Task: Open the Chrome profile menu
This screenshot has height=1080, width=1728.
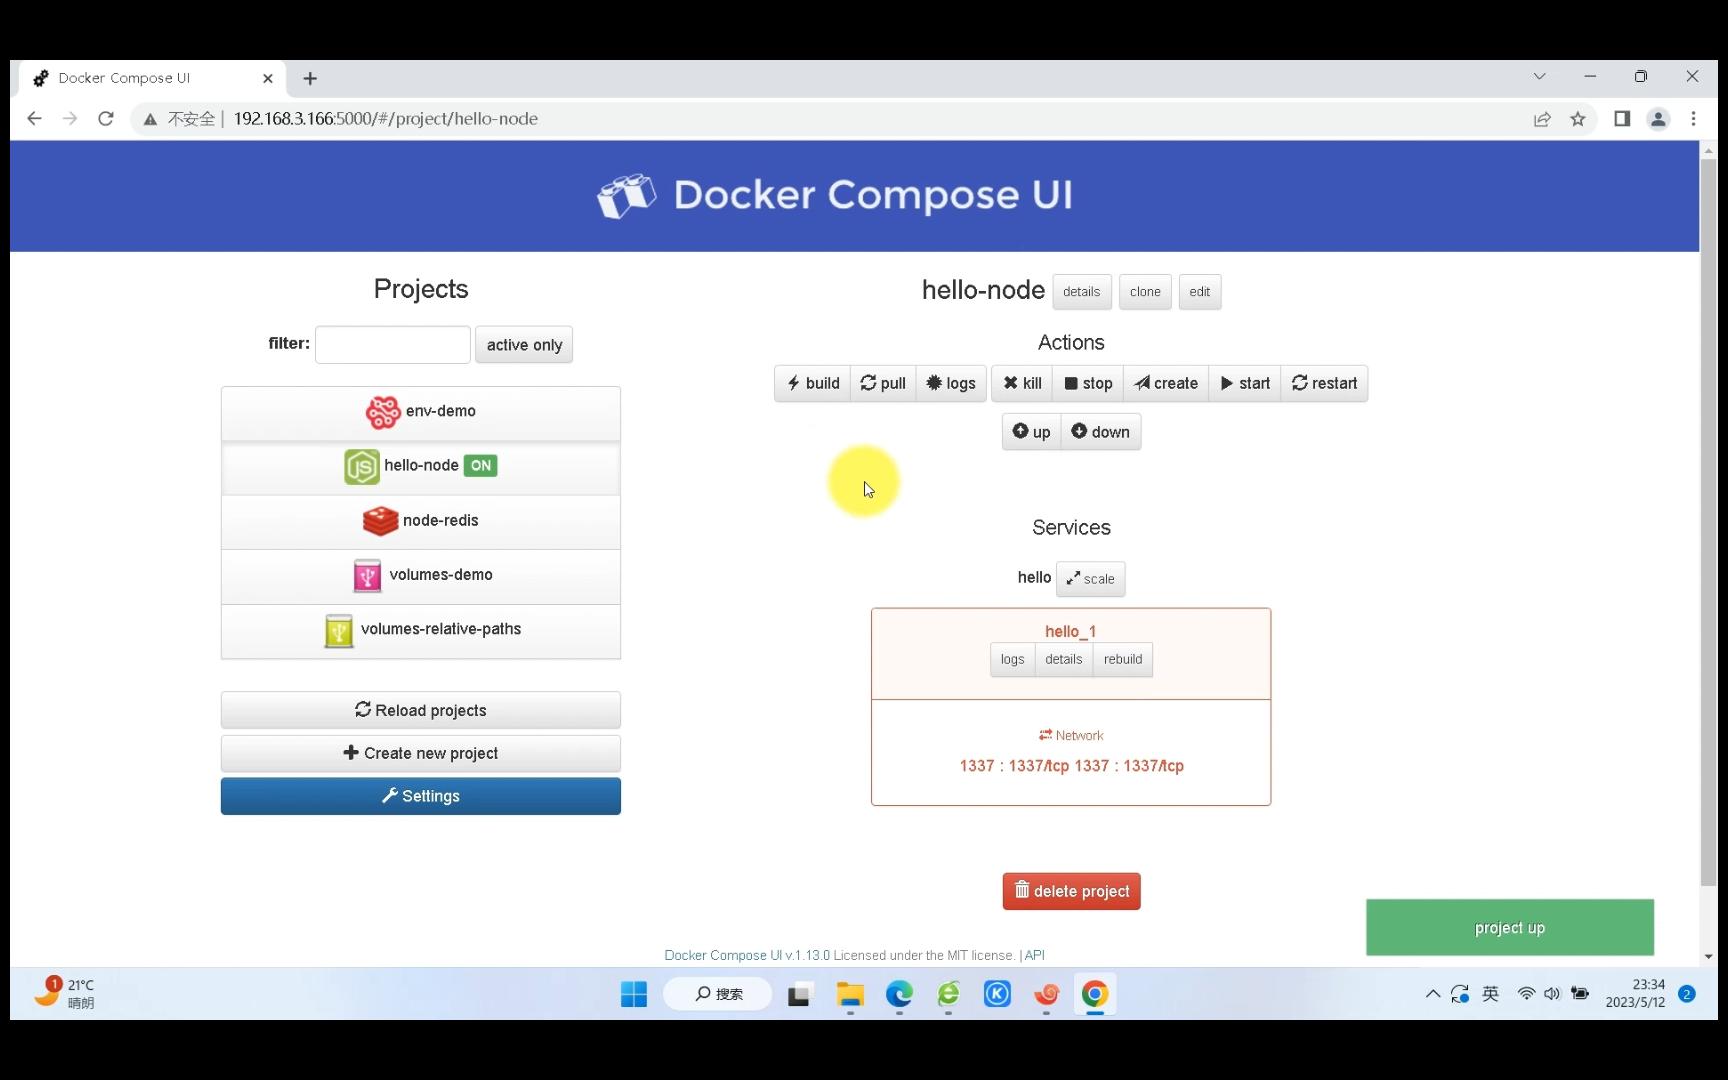Action: (x=1658, y=119)
